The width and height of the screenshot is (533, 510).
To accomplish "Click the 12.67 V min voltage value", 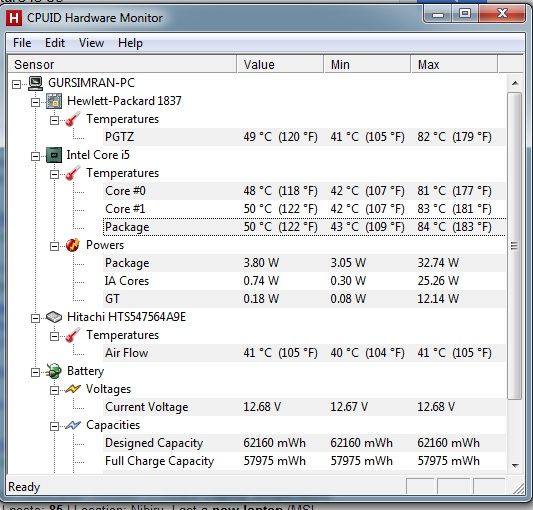I will coord(349,407).
